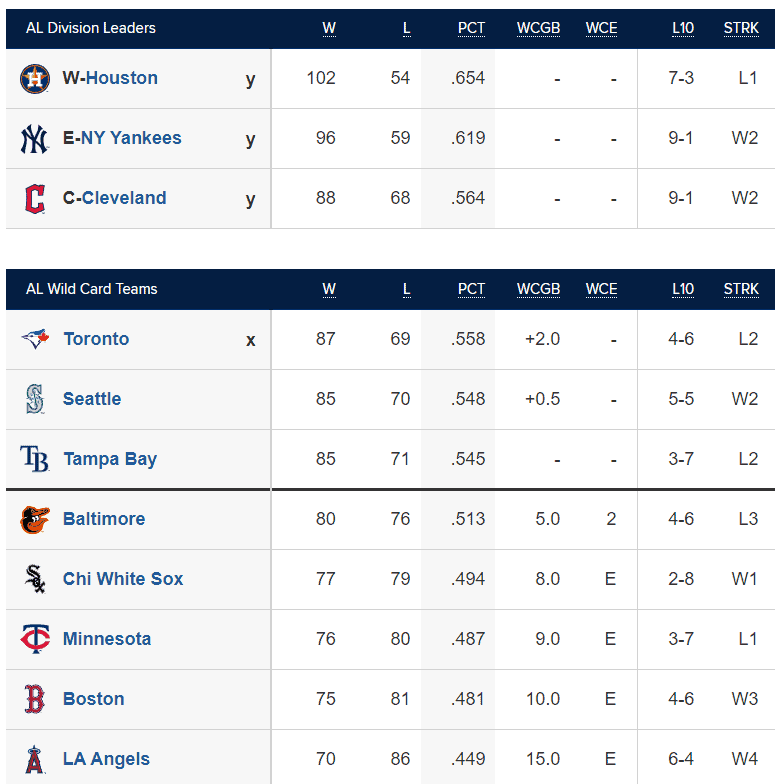
Task: Click STRK header in Division Leaders table
Action: point(741,28)
